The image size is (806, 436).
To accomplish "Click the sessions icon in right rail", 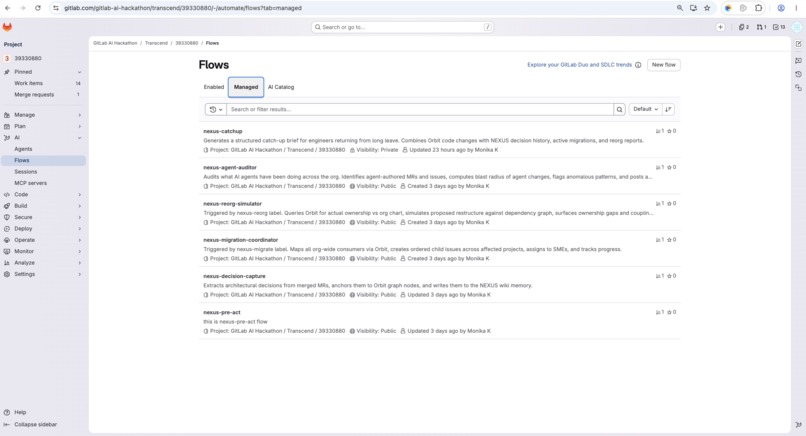I will point(798,88).
